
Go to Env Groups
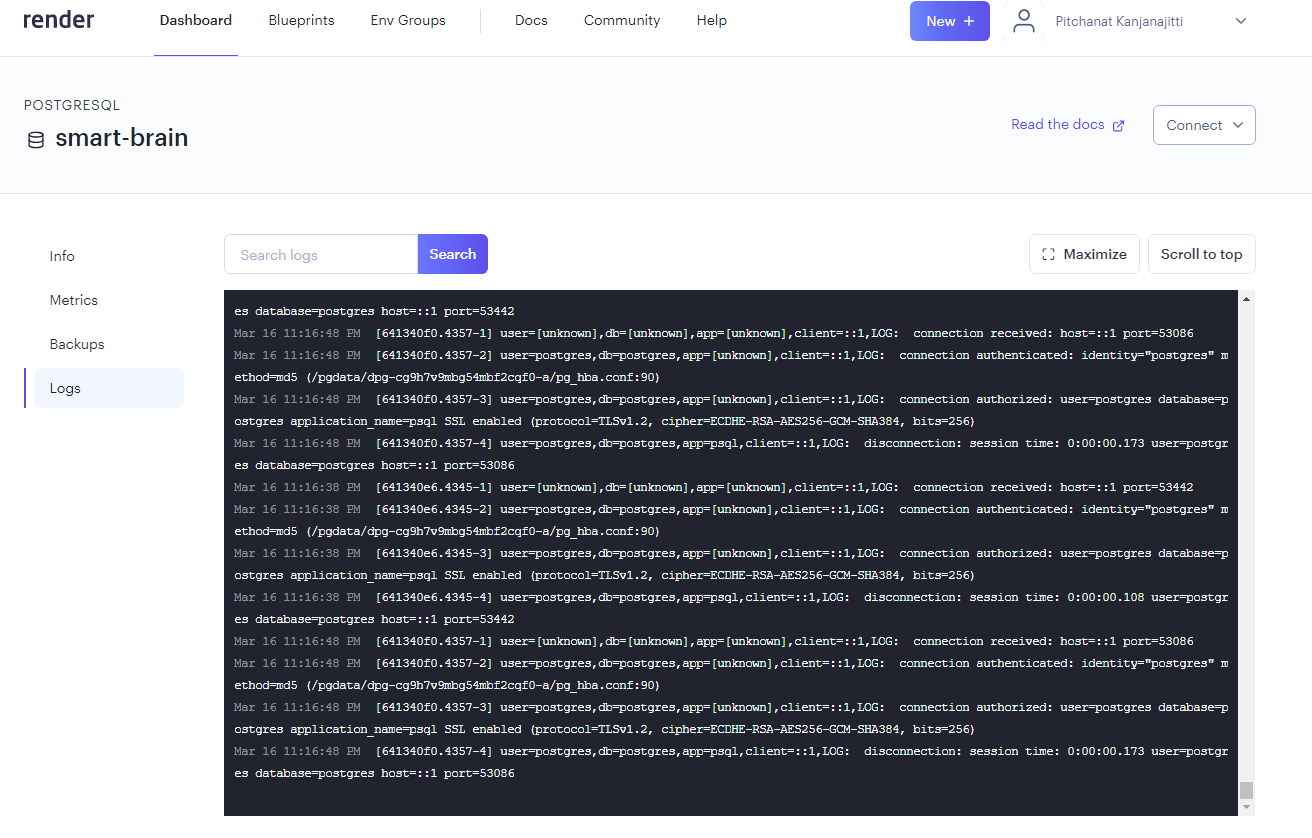pyautogui.click(x=407, y=20)
